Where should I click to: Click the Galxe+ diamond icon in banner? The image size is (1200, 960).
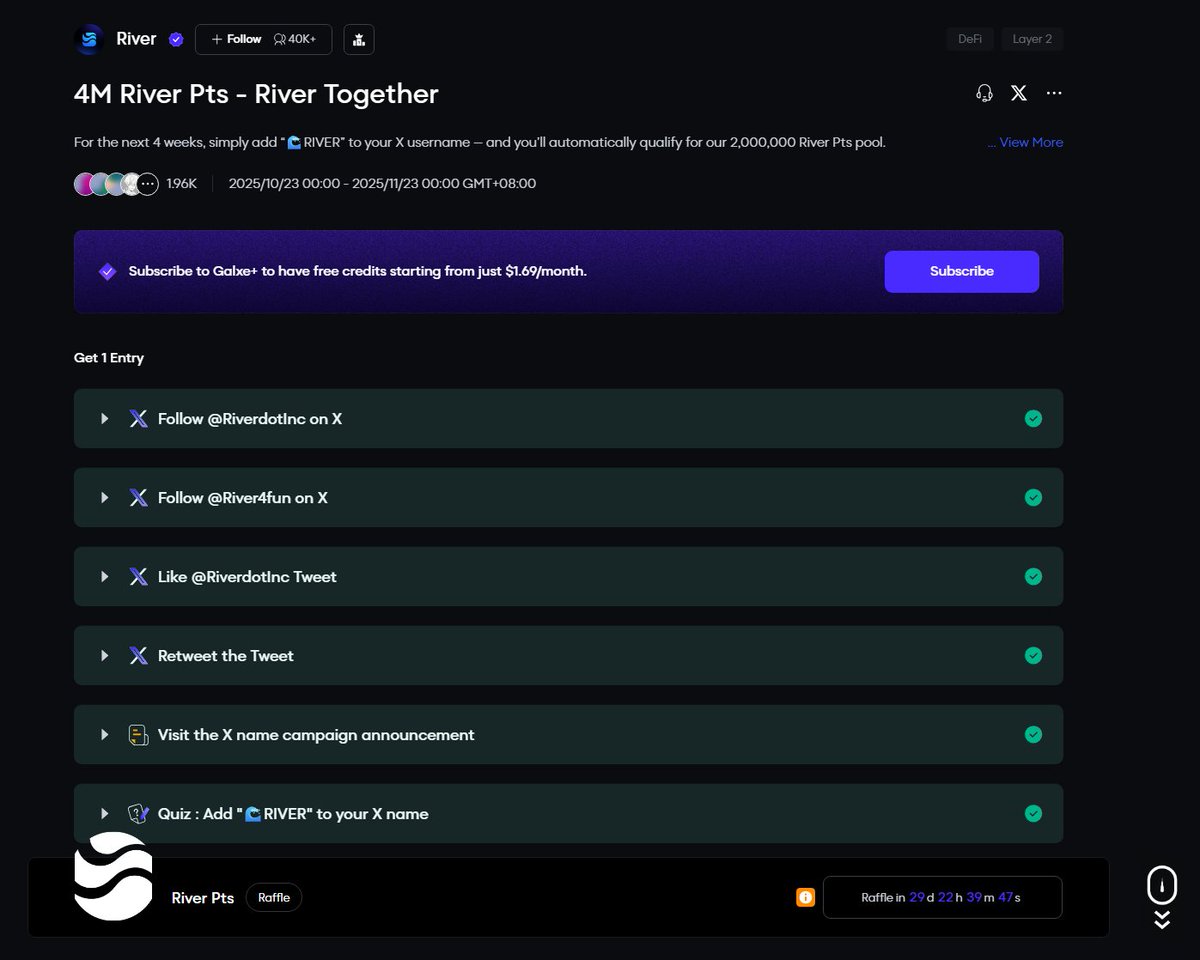tap(107, 271)
